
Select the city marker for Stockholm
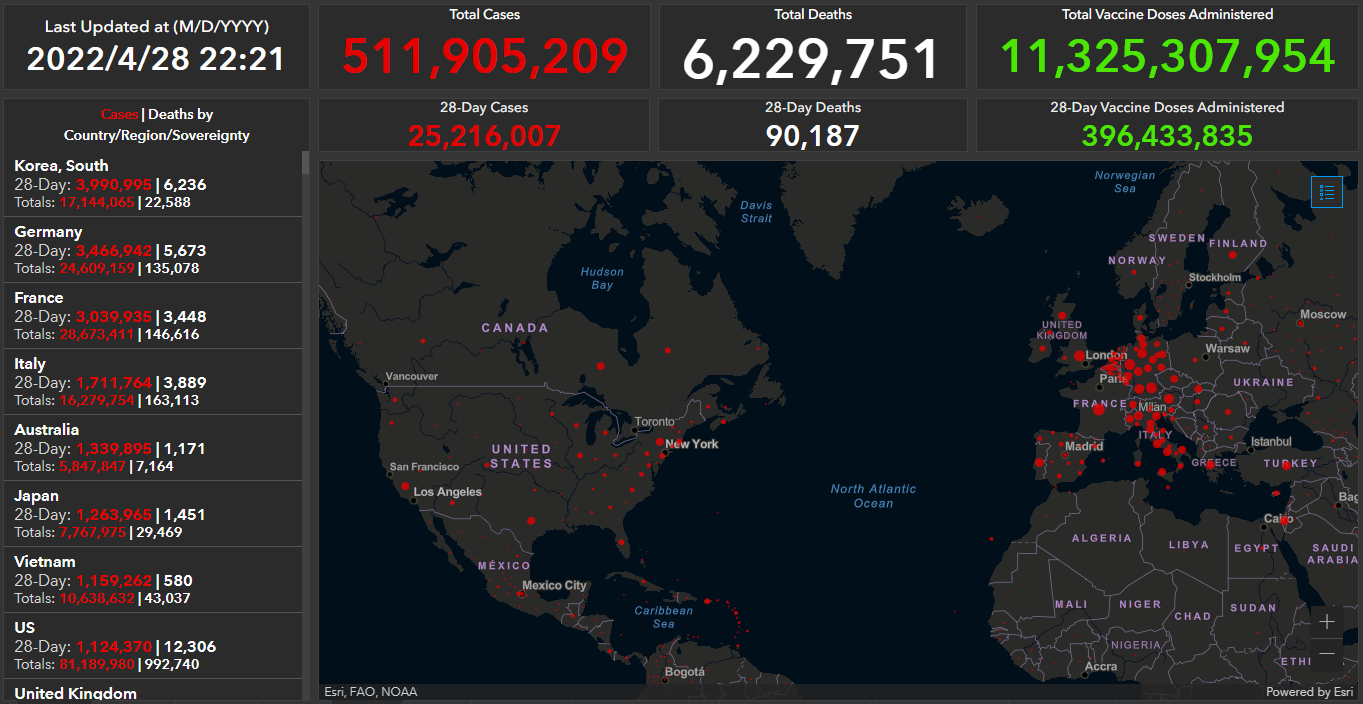click(x=1189, y=285)
